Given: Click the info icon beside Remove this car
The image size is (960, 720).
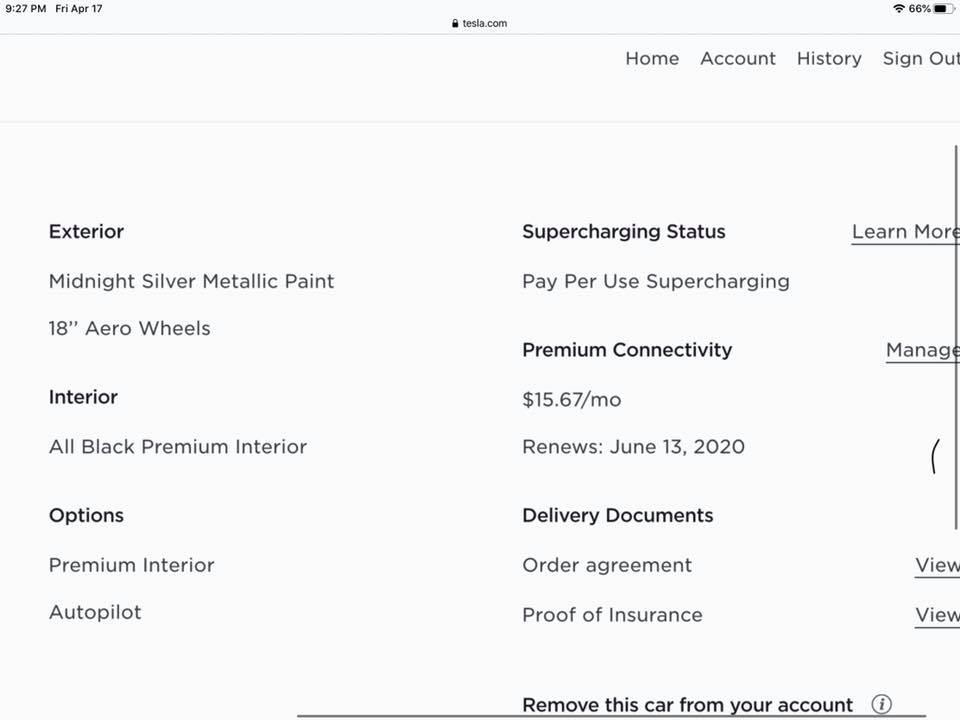Looking at the screenshot, I should click(x=881, y=704).
